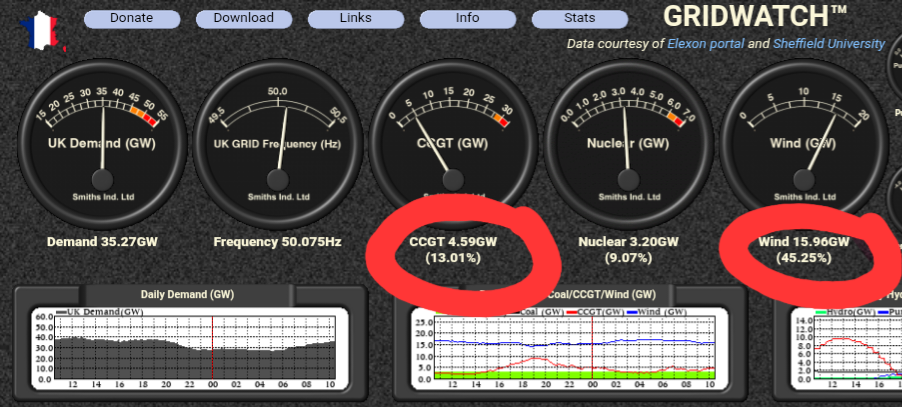Click the Frequency 50.075Hz reading
The width and height of the screenshot is (902, 407).
click(278, 242)
